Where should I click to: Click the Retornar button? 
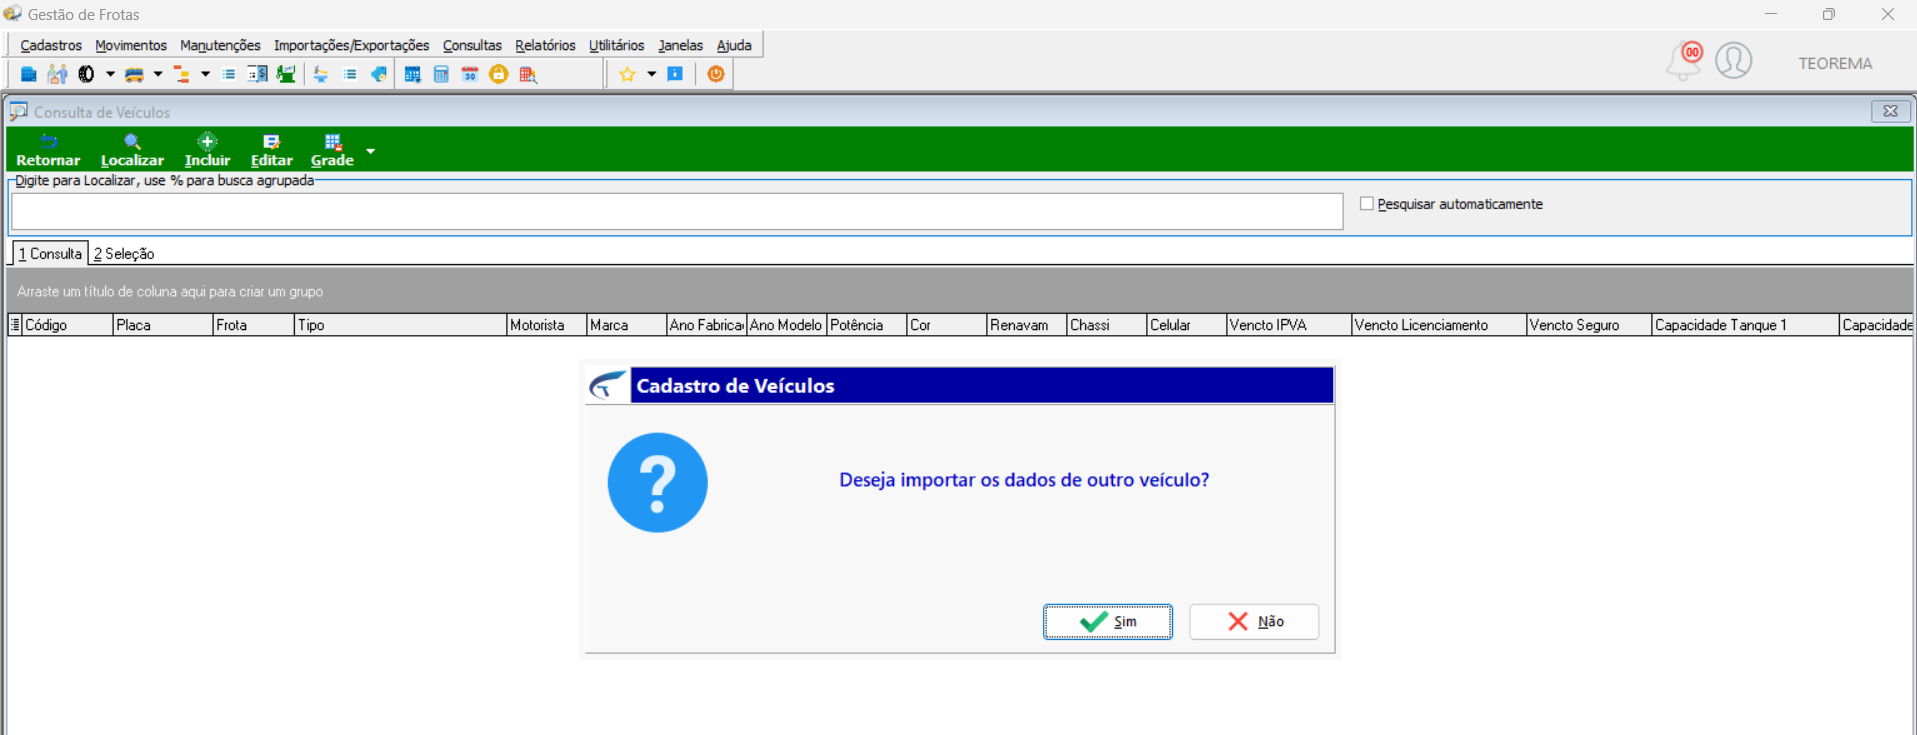point(48,150)
